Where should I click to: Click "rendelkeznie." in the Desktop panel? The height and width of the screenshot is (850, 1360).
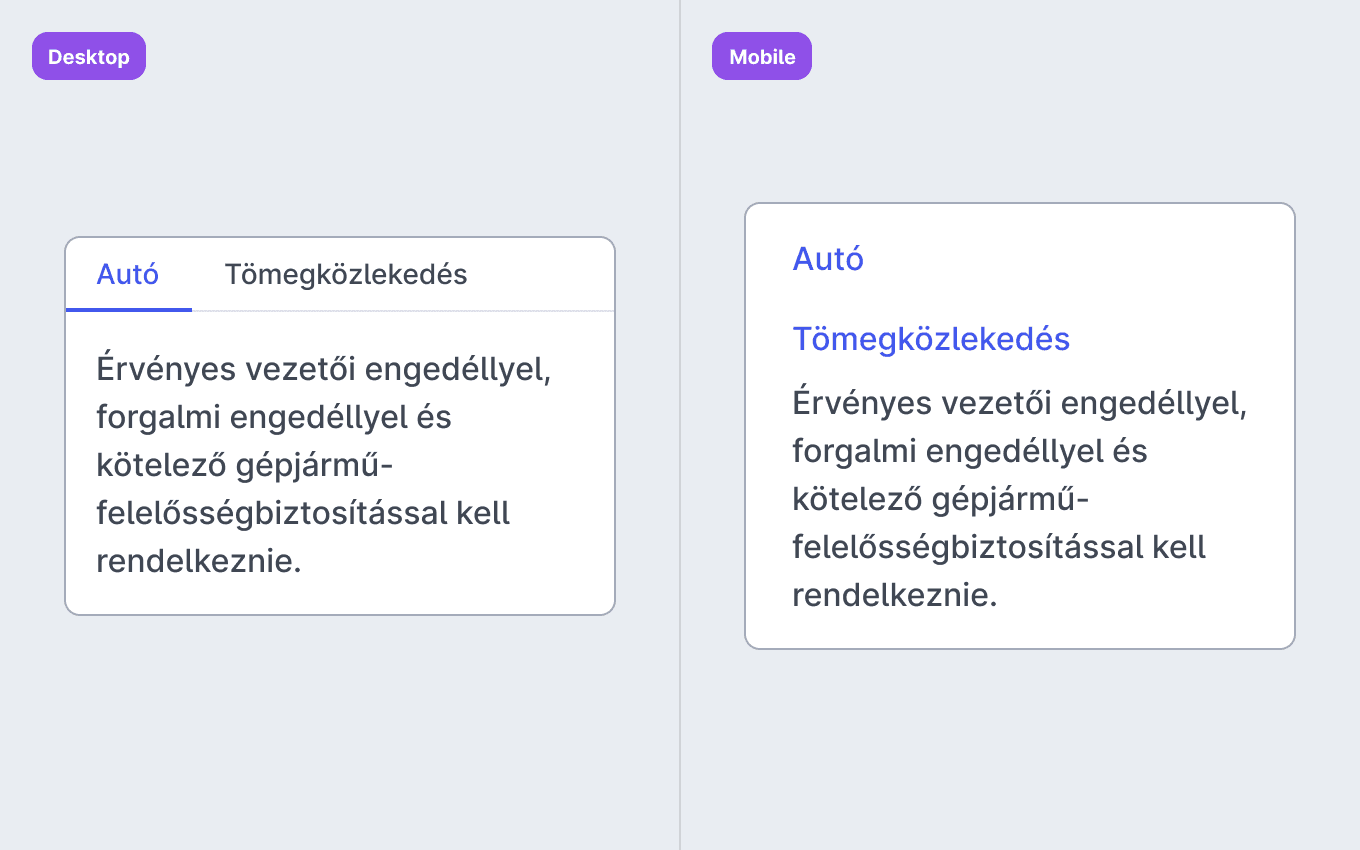click(x=199, y=561)
